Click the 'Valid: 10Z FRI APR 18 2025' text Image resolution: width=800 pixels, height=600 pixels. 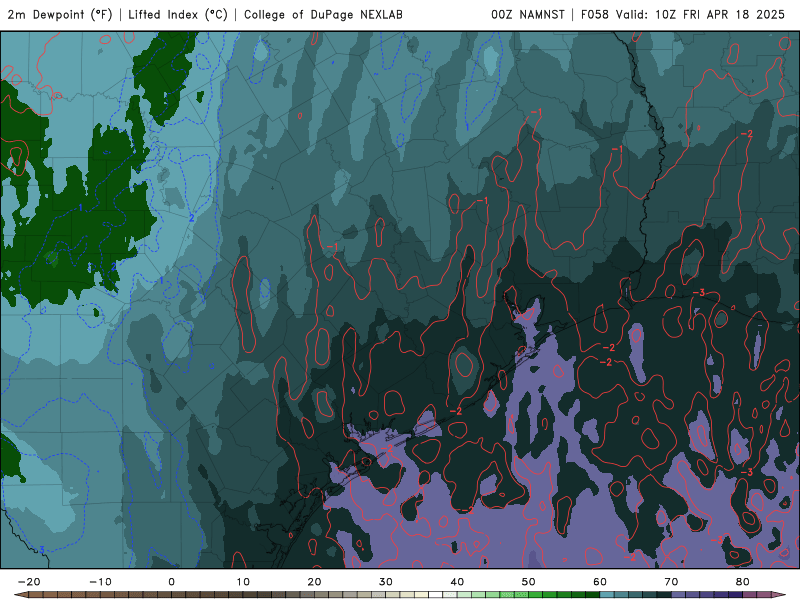point(700,15)
